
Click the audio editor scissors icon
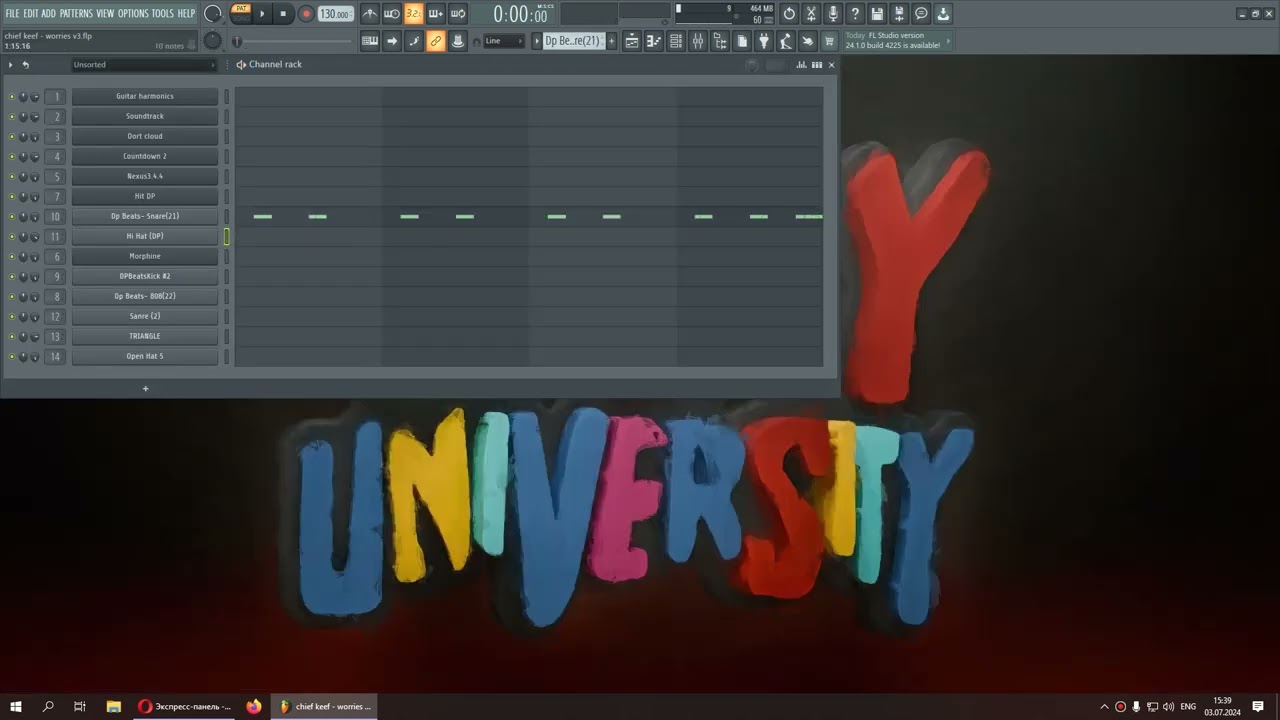(x=811, y=14)
